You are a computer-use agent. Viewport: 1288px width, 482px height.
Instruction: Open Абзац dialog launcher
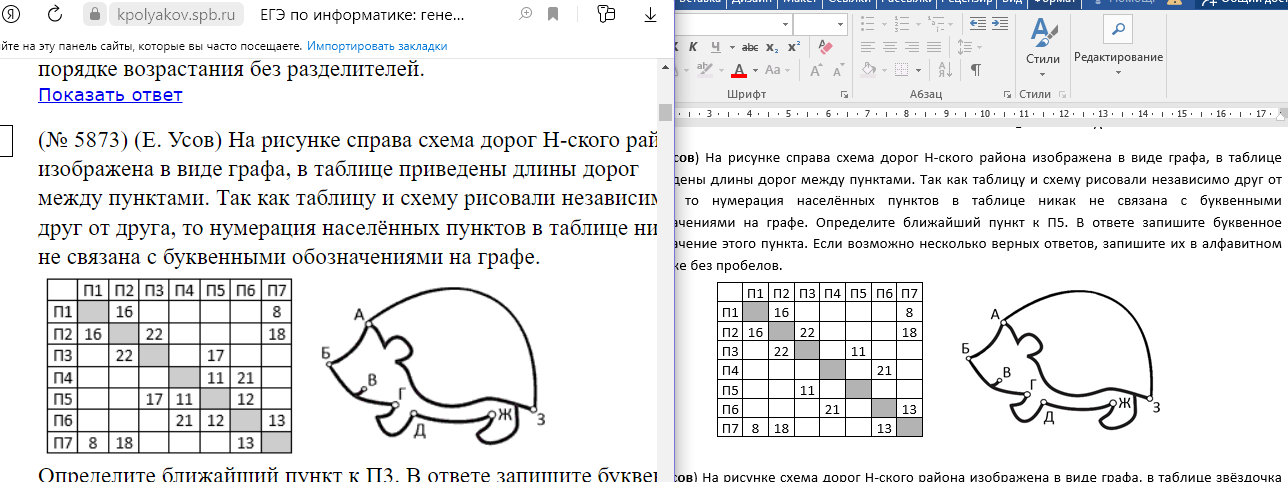click(x=1007, y=95)
